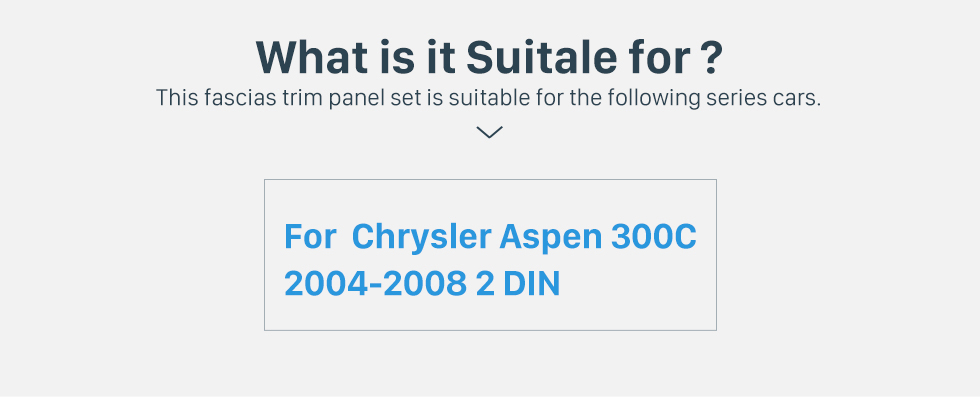Viewport: 980px width, 408px height.
Task: Click the word 'fascias' in the subtitle
Action: click(x=240, y=98)
